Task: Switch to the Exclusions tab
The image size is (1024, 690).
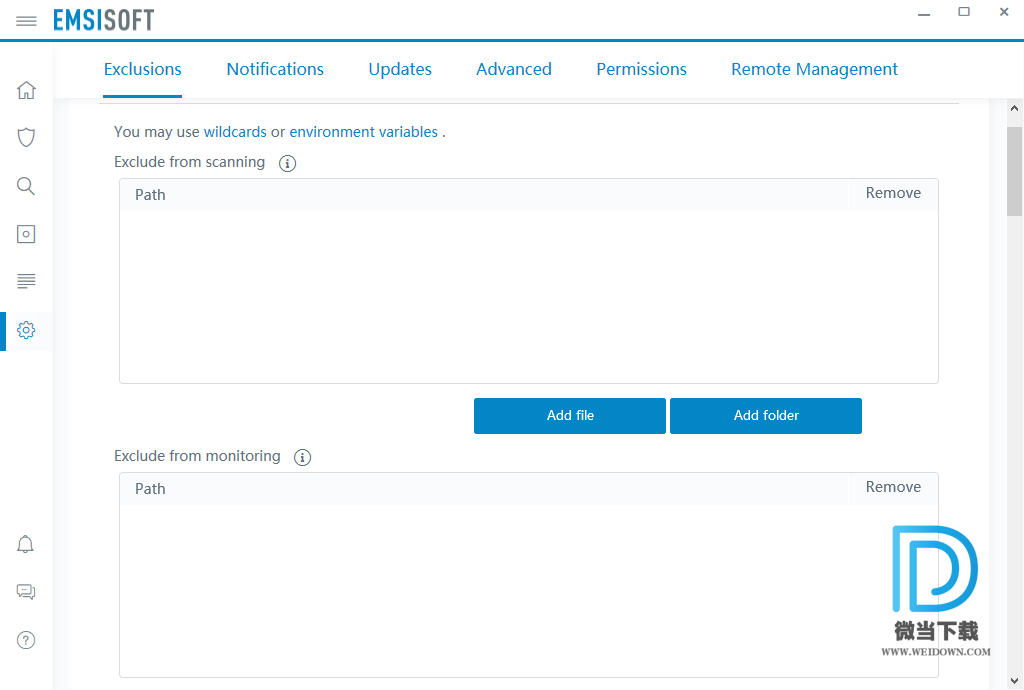Action: [142, 69]
